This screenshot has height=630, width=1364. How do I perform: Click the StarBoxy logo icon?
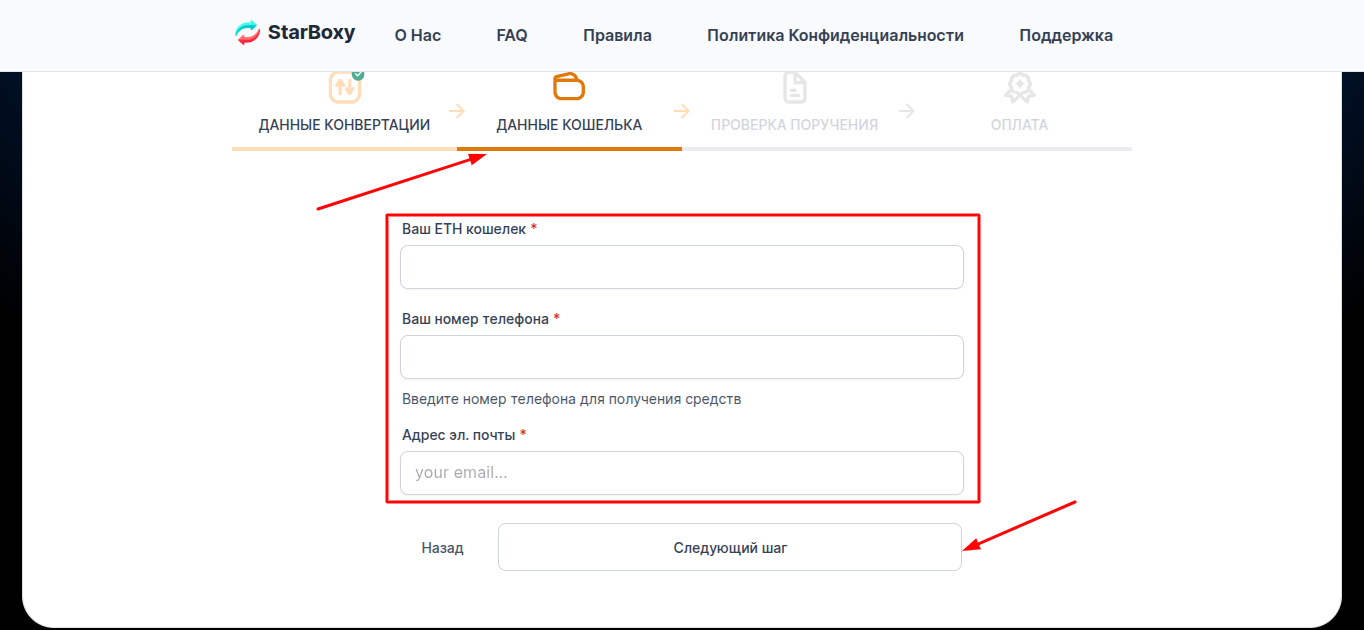click(247, 33)
